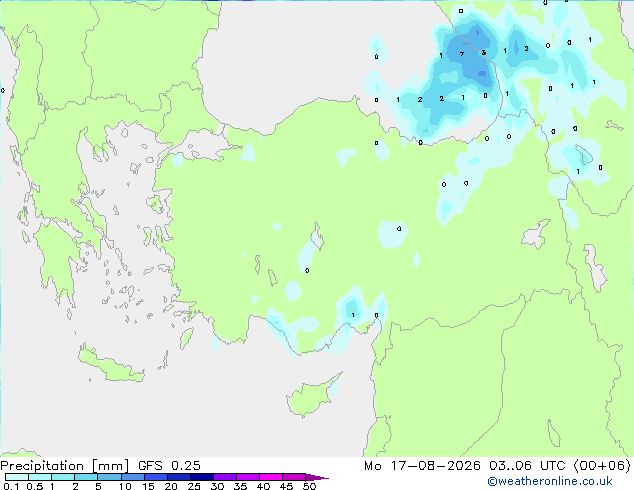Select the legend label '15'
Image resolution: width=634 pixels, height=490 pixels.
point(148,486)
